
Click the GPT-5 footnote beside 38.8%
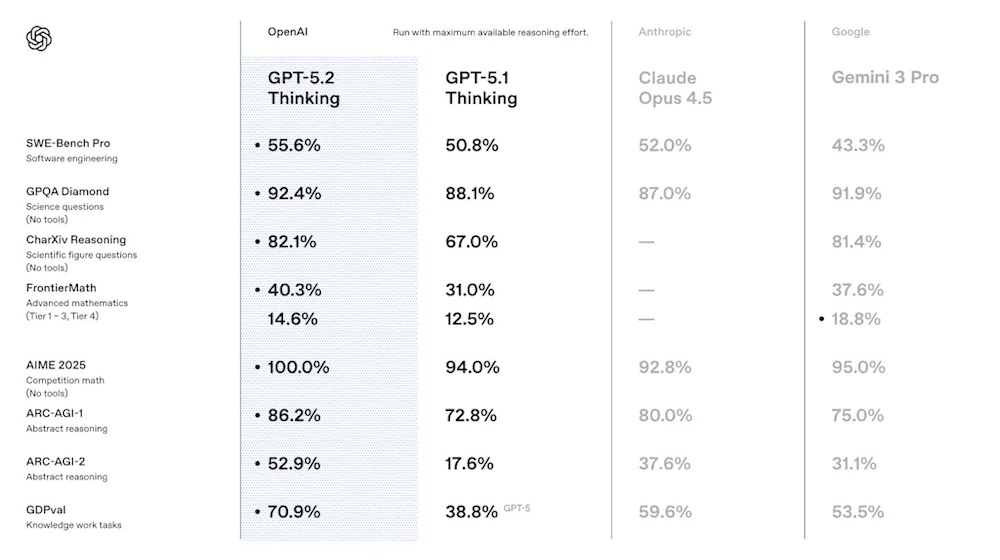pyautogui.click(x=517, y=508)
